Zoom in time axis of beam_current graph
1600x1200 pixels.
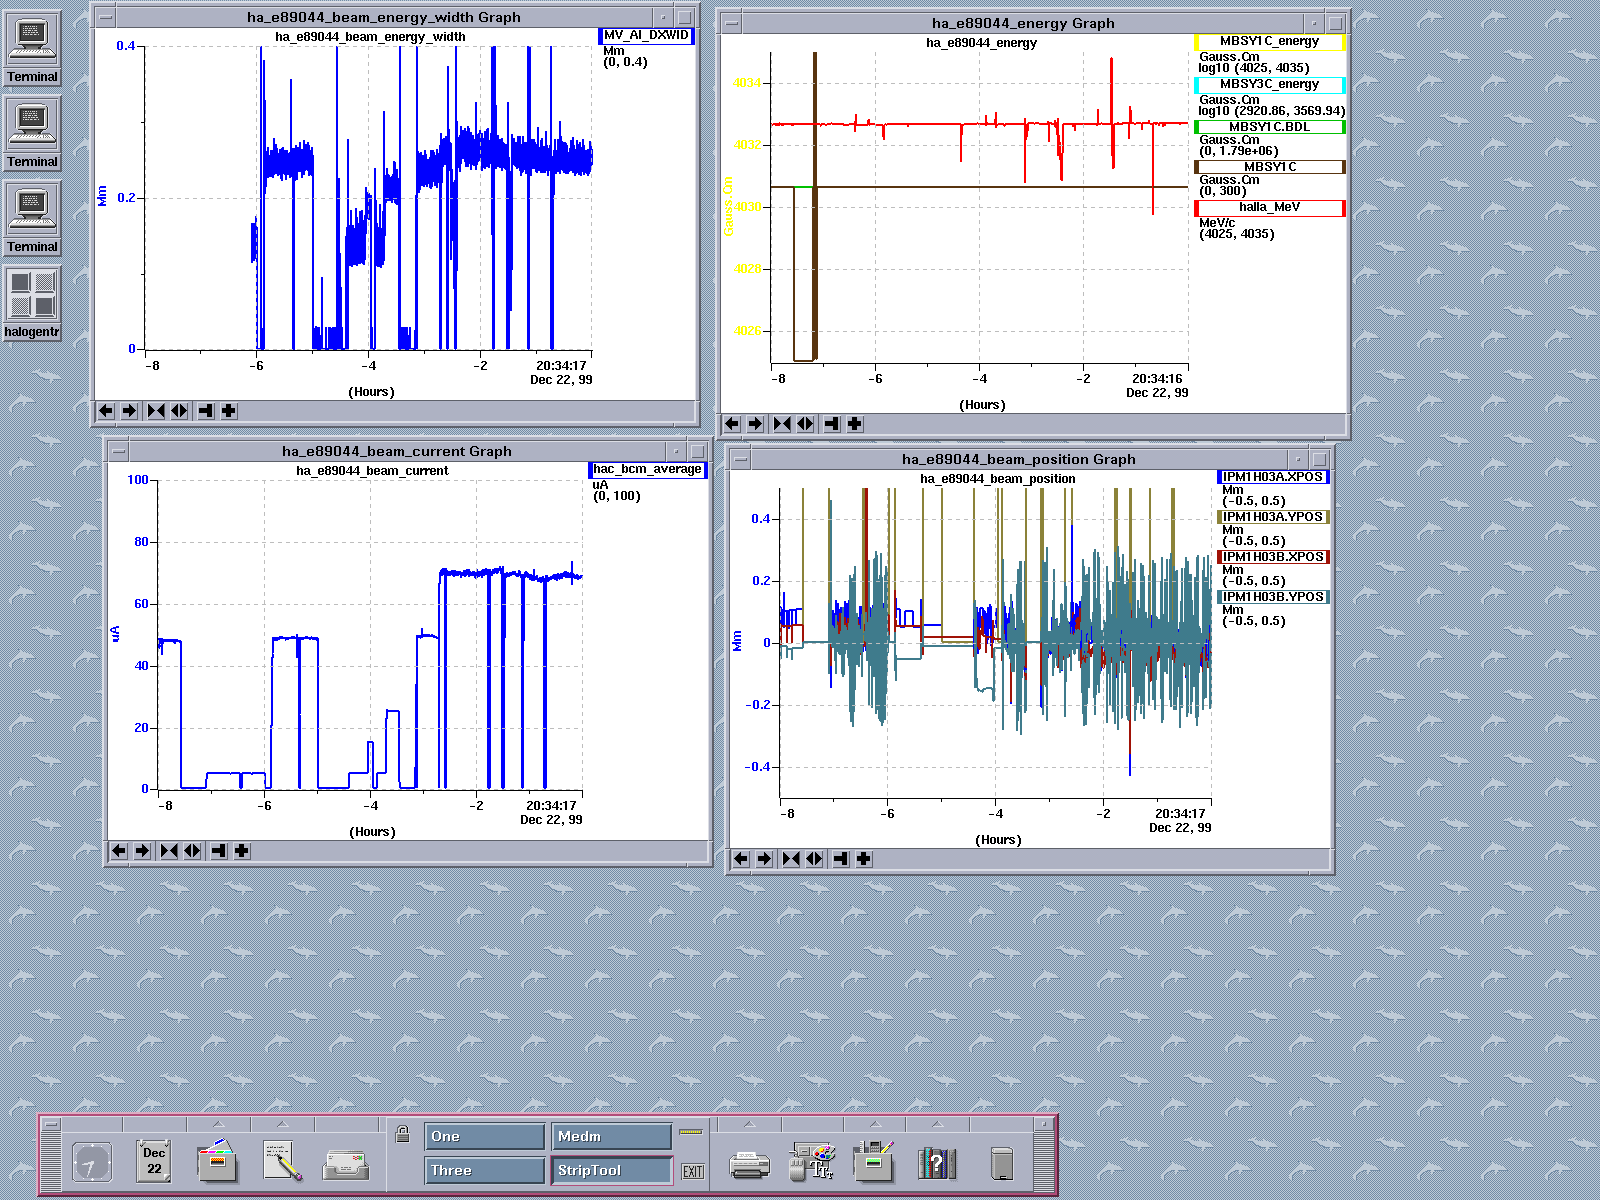tap(169, 851)
